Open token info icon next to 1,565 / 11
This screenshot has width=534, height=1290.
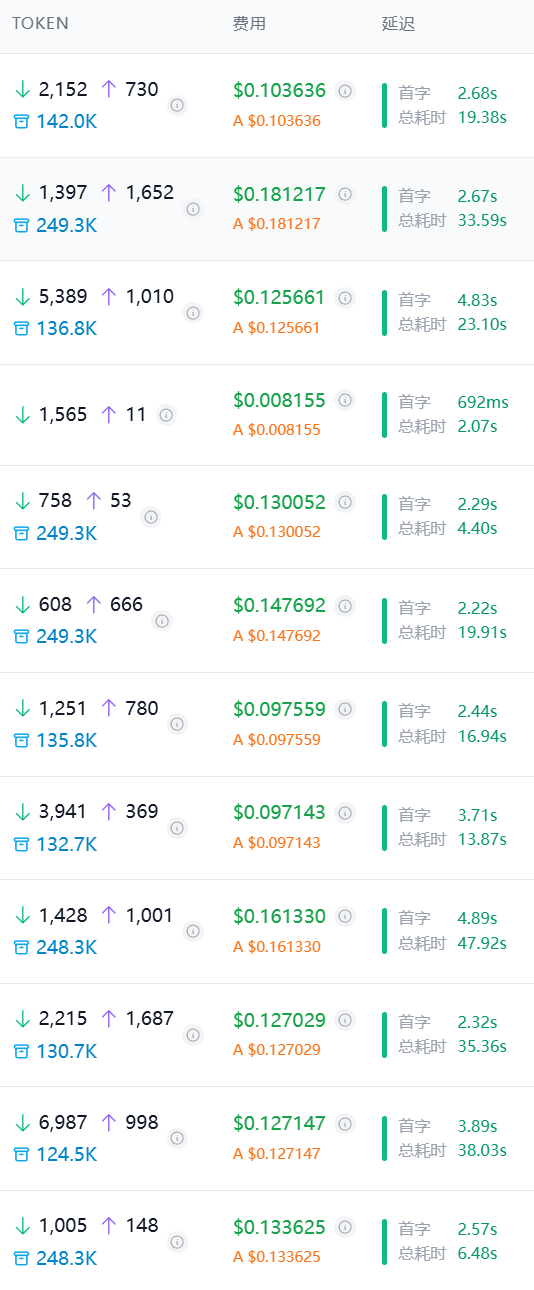tap(166, 414)
